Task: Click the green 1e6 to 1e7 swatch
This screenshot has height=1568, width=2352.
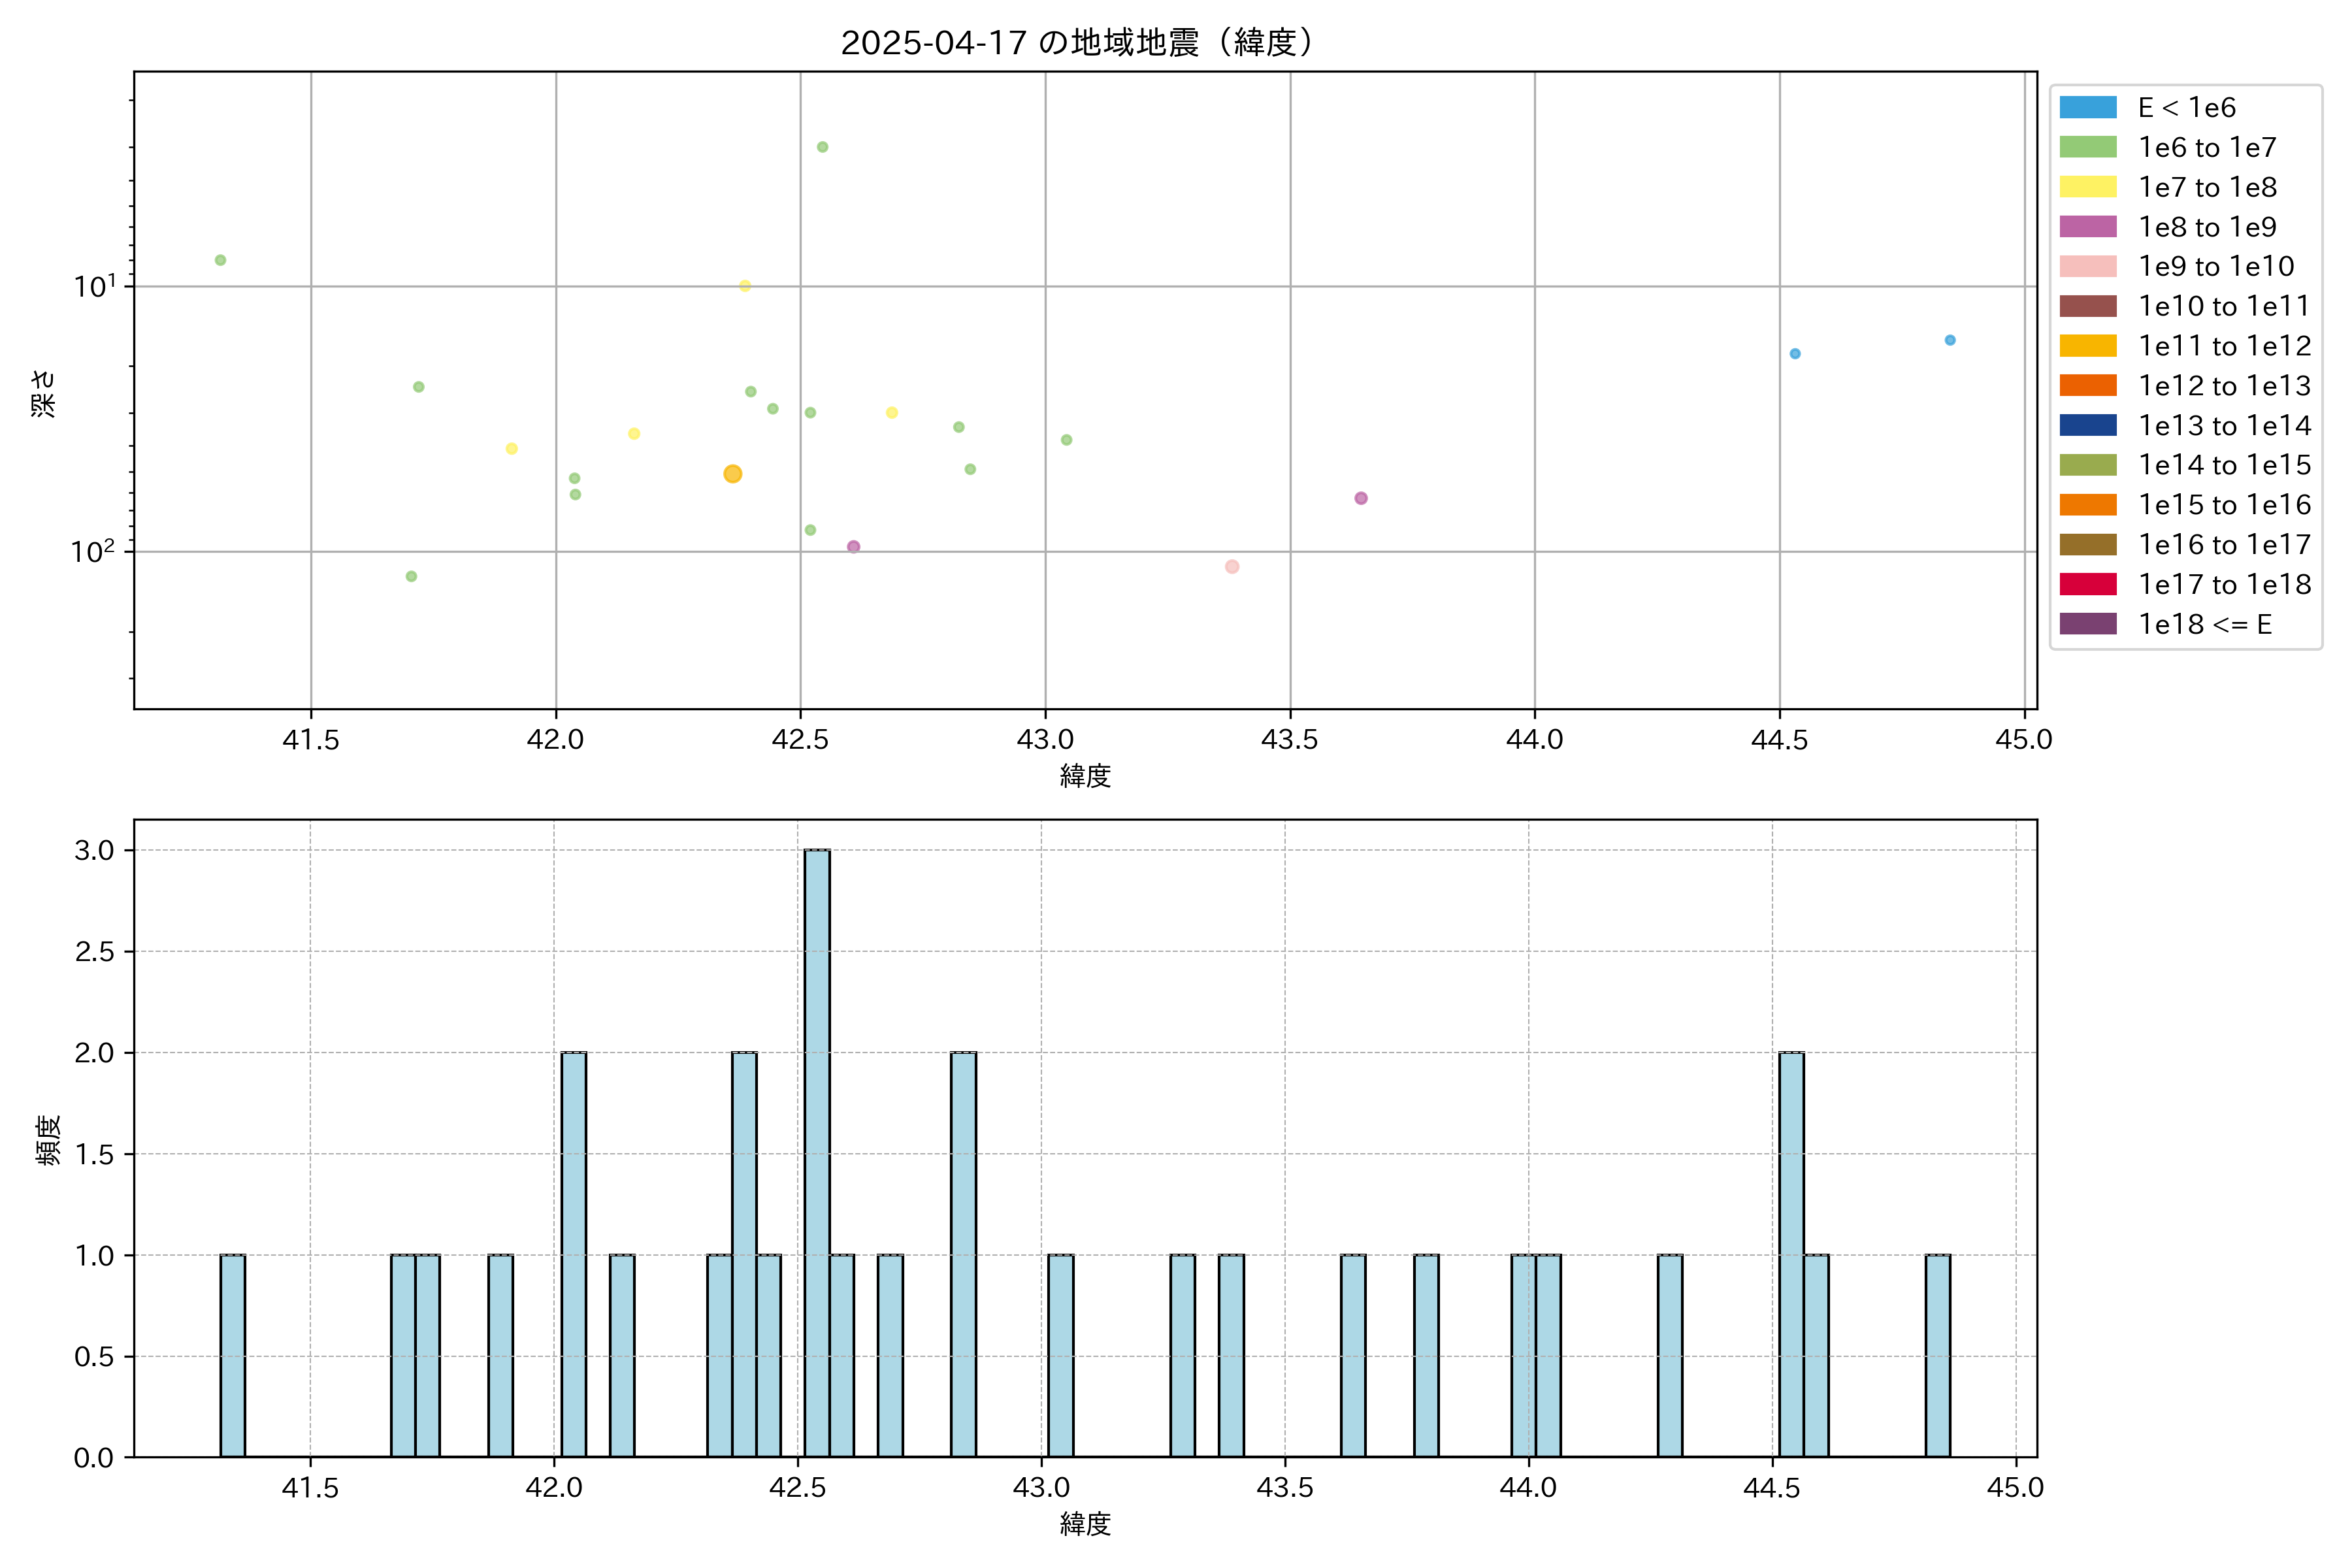Action: click(2087, 147)
